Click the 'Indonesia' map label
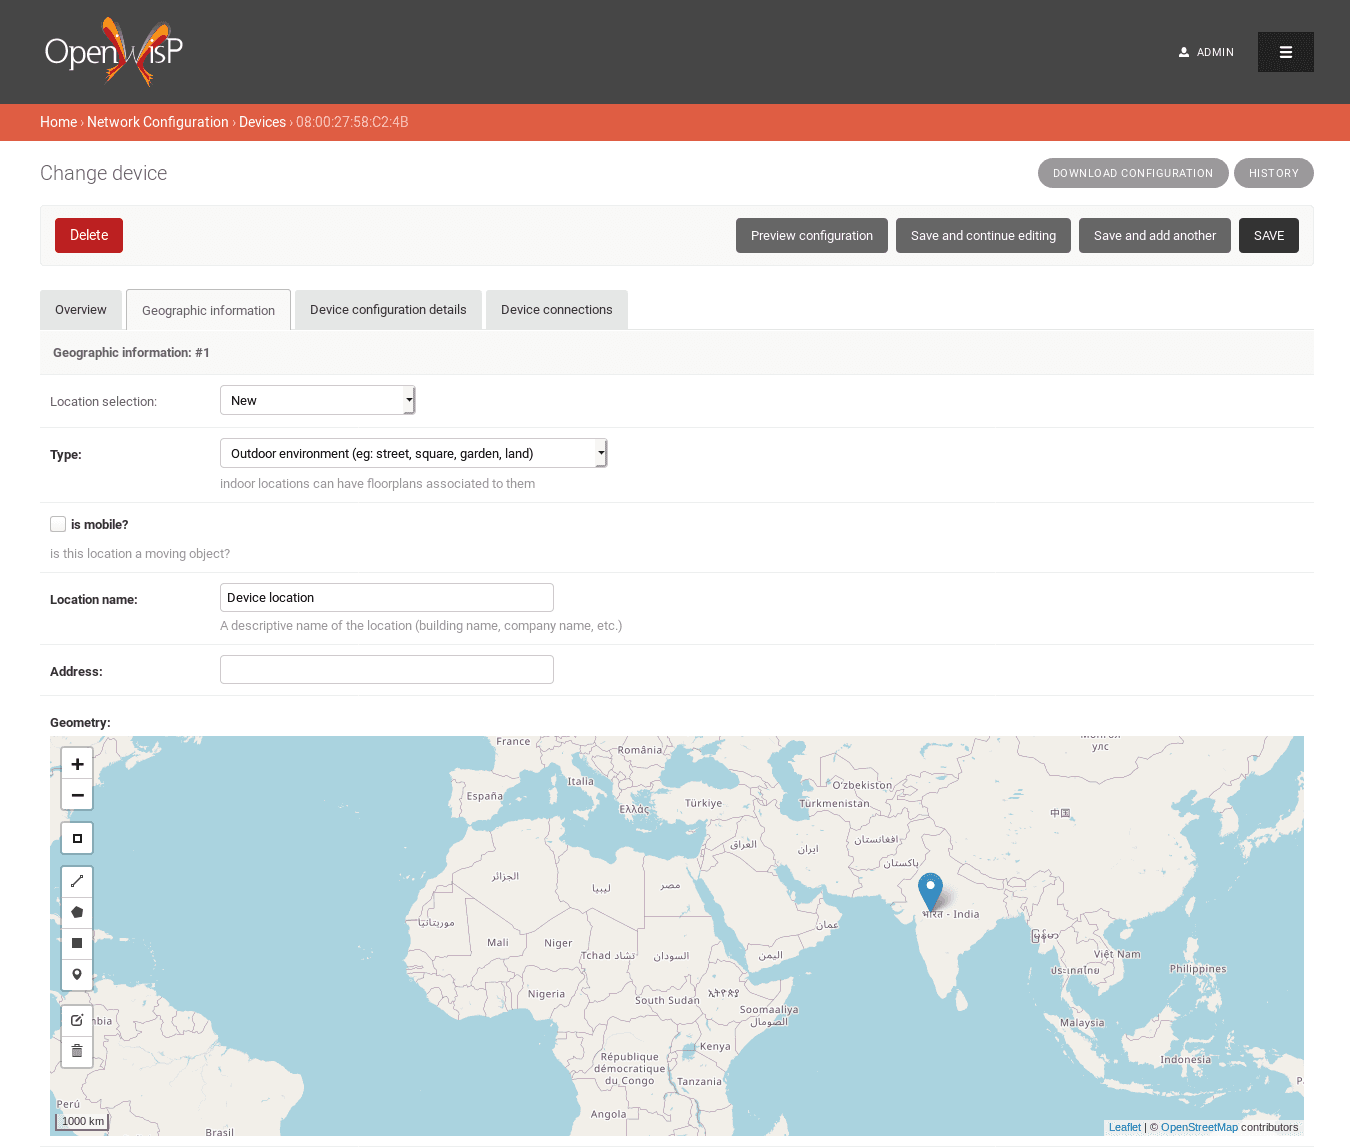Viewport: 1350px width, 1147px height. [1185, 1060]
